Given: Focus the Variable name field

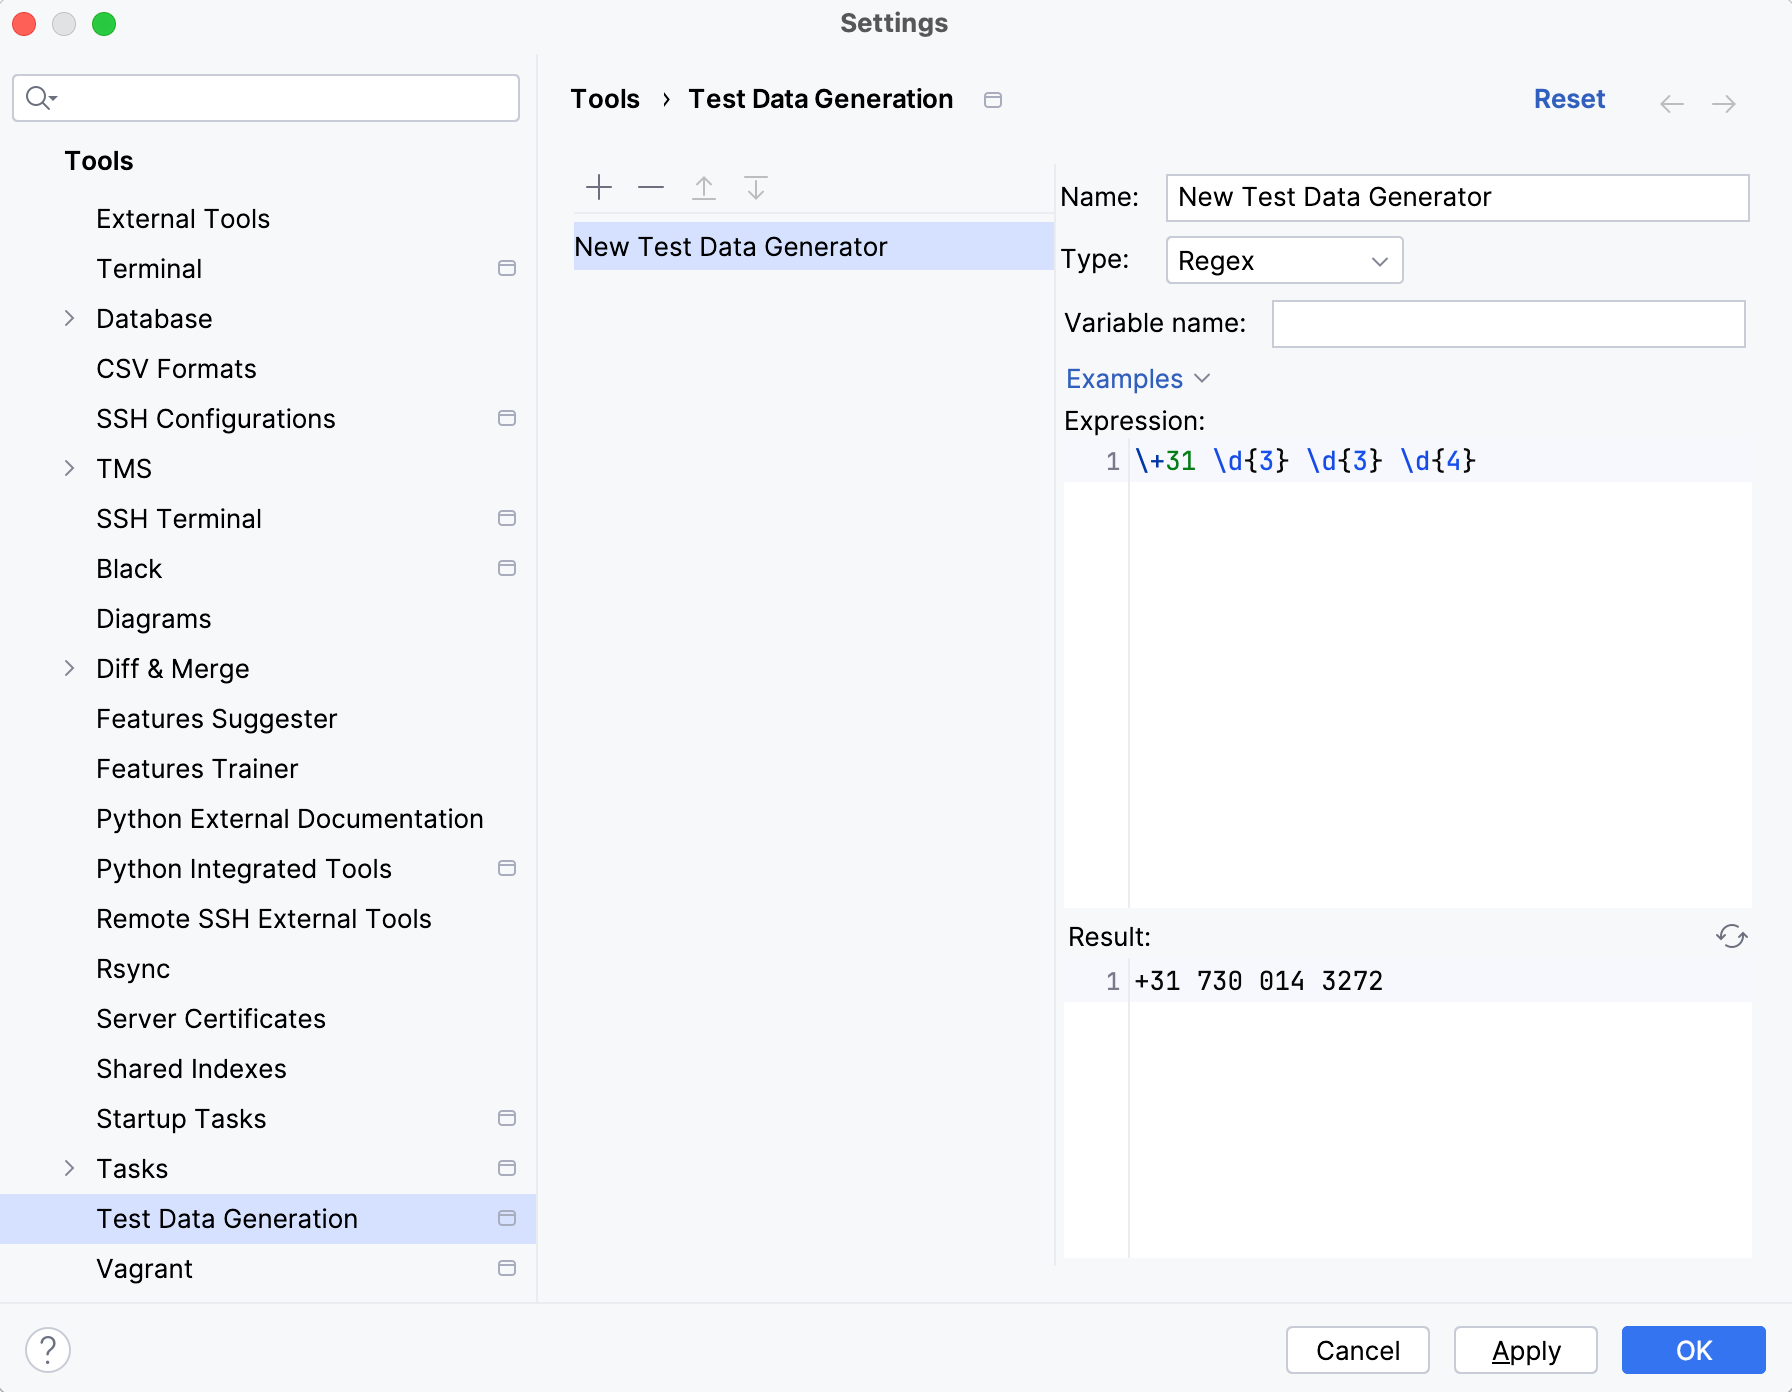Looking at the screenshot, I should coord(1507,323).
